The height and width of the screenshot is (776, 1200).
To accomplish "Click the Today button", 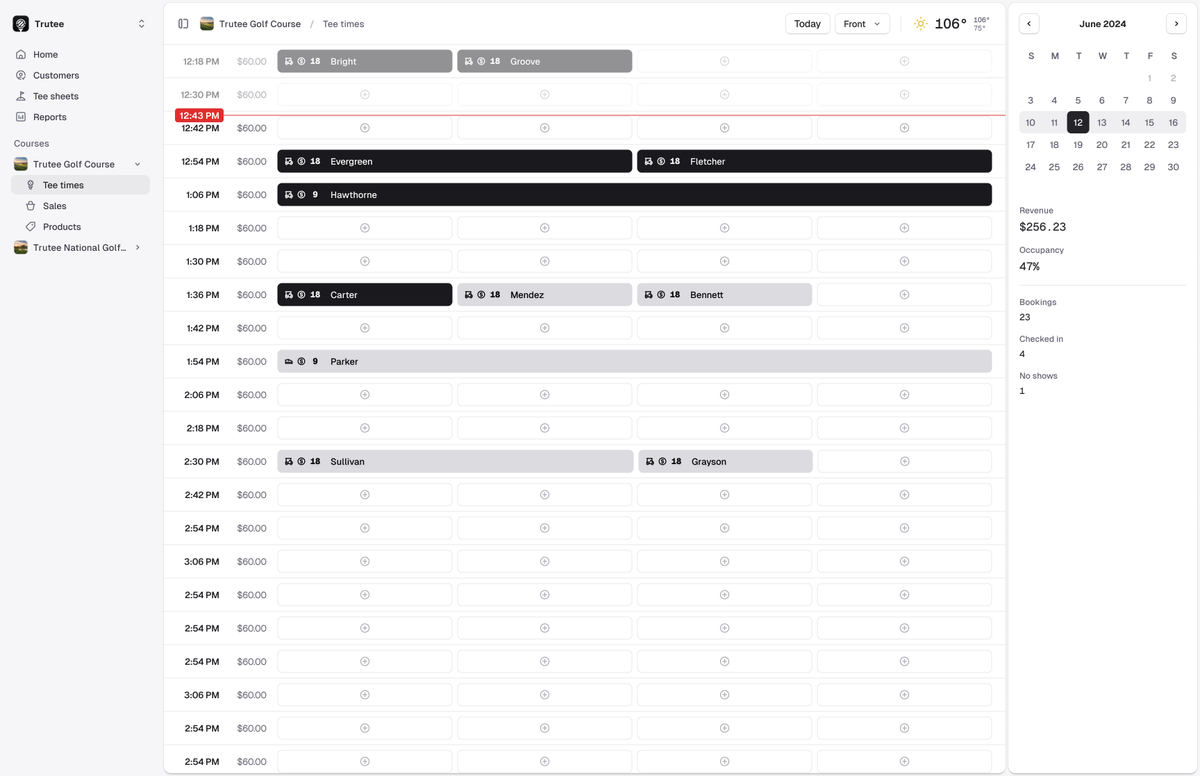I will click(x=807, y=24).
